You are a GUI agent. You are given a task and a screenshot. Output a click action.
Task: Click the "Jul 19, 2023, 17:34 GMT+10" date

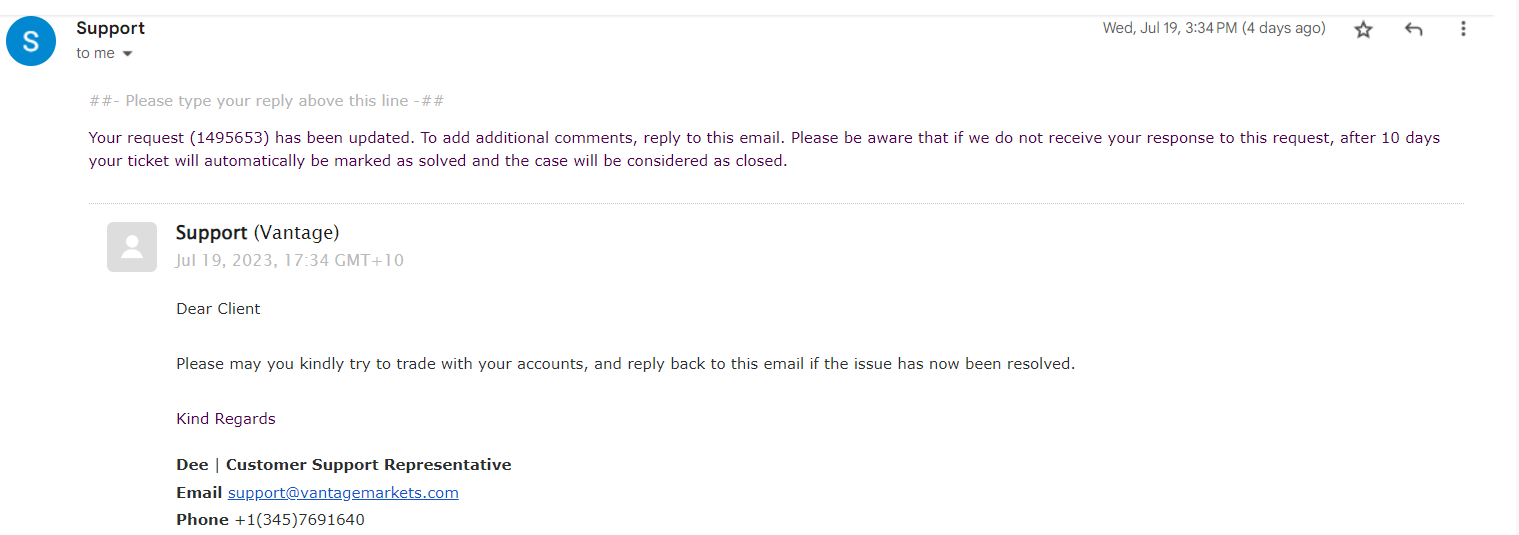pyautogui.click(x=289, y=260)
